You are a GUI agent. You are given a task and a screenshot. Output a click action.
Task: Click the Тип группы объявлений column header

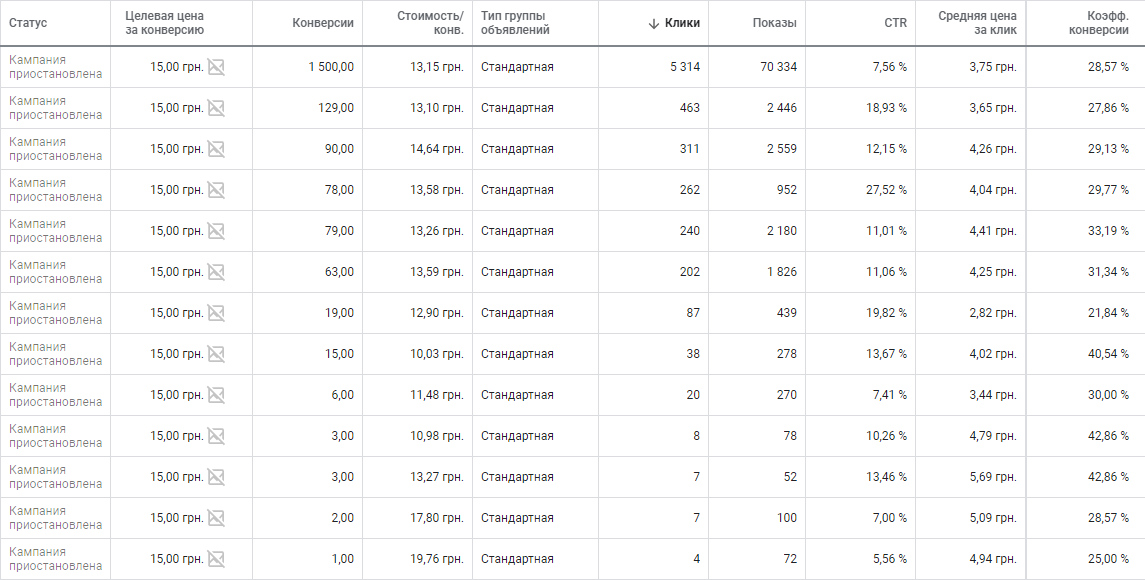pyautogui.click(x=515, y=23)
